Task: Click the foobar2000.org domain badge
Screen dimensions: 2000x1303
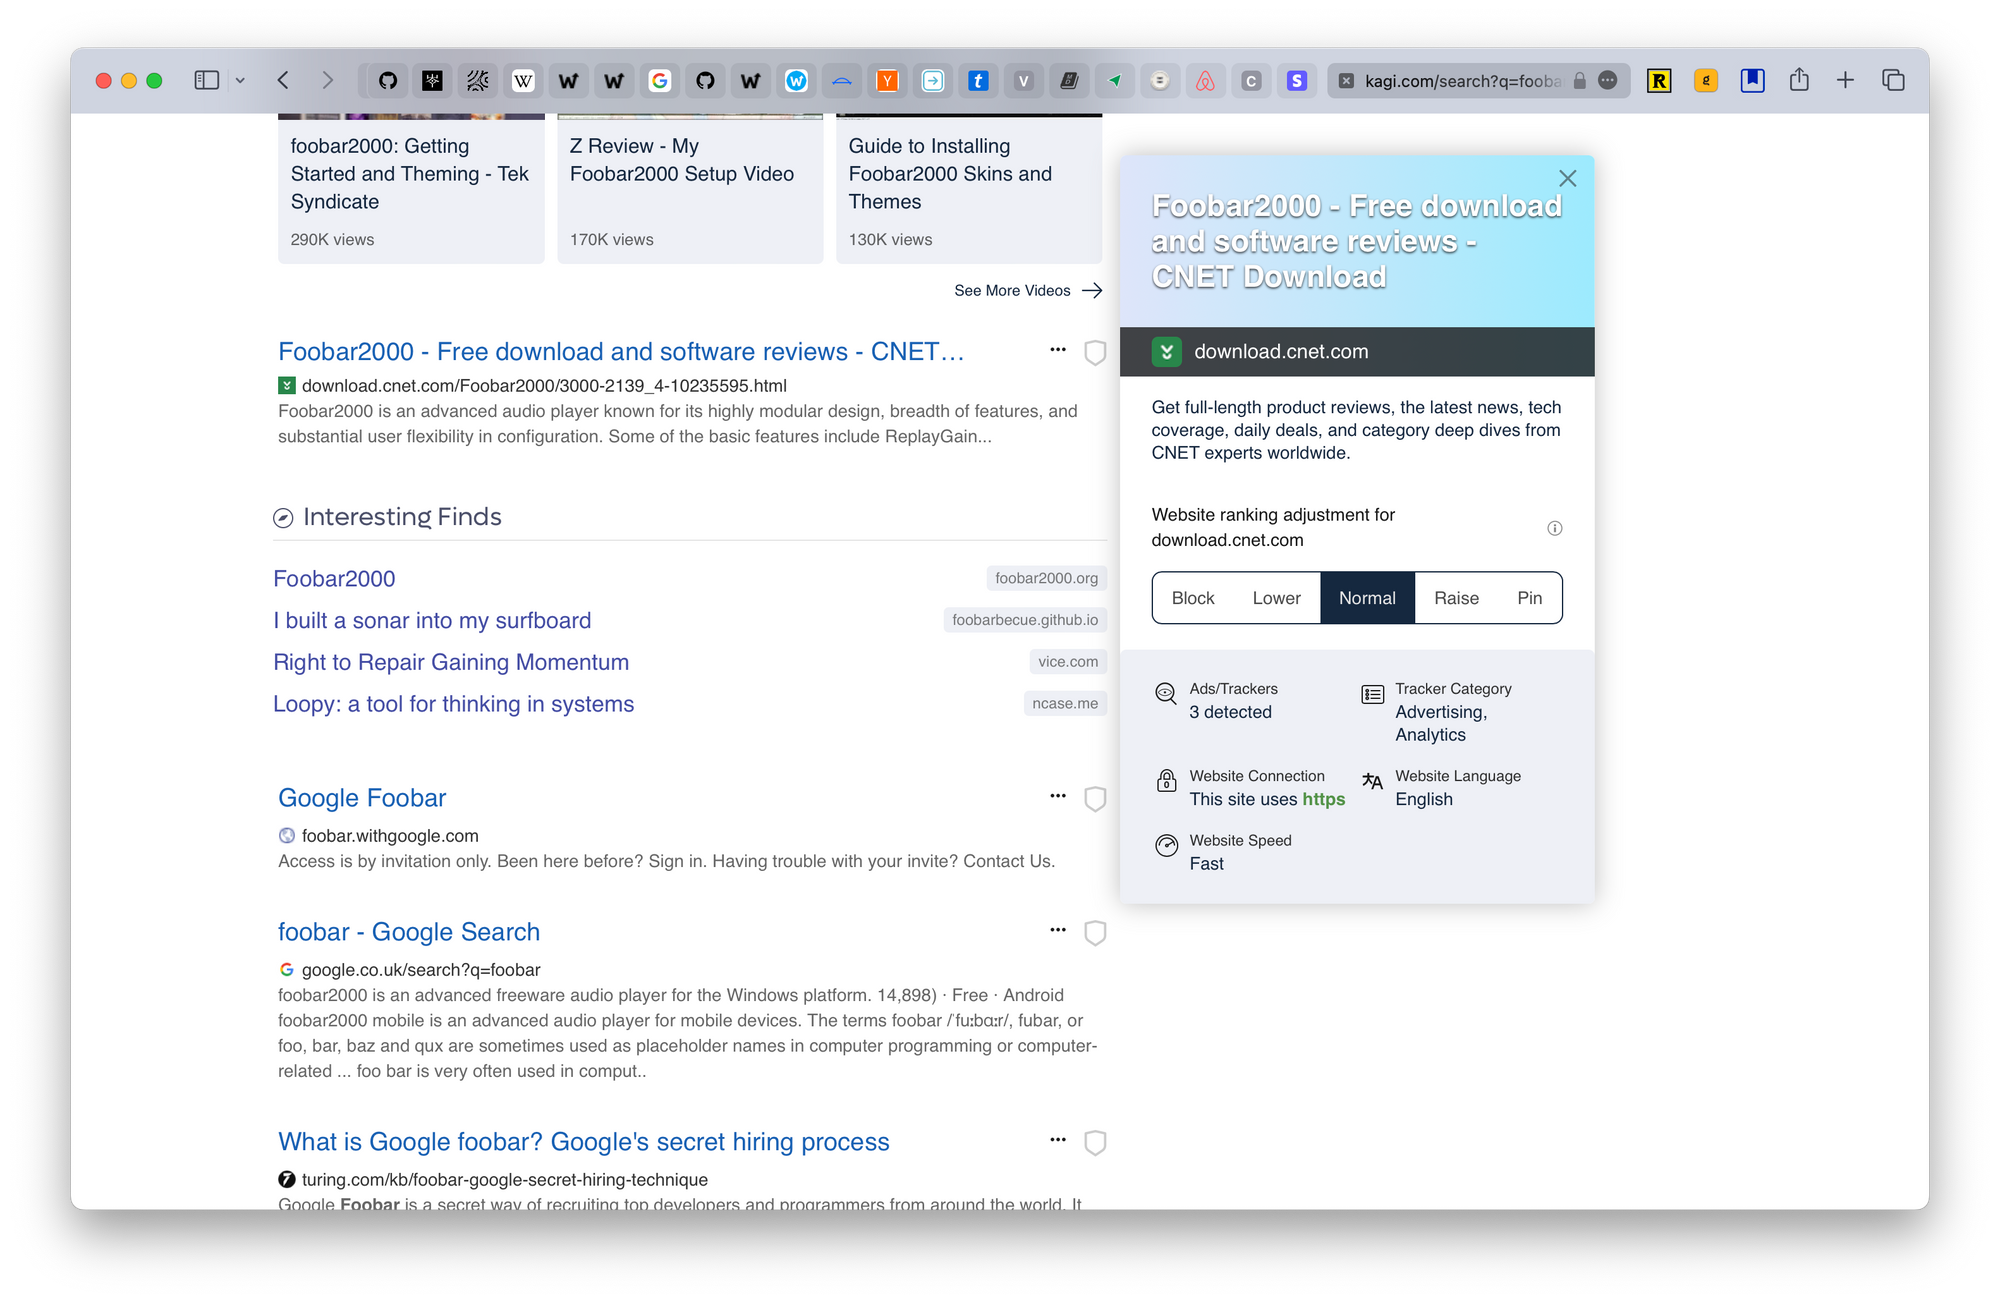Action: (x=1046, y=578)
